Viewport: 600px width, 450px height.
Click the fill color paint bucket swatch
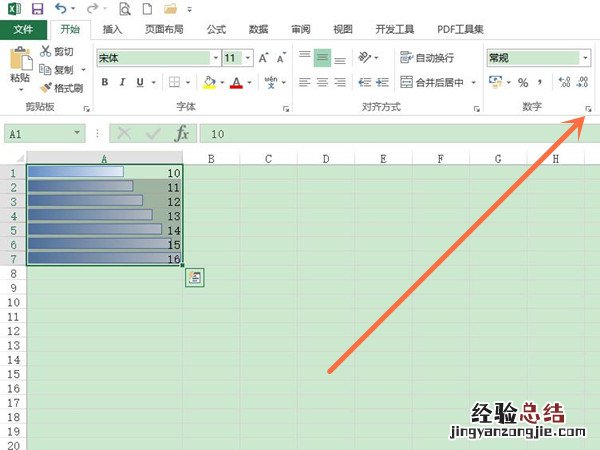pos(208,82)
